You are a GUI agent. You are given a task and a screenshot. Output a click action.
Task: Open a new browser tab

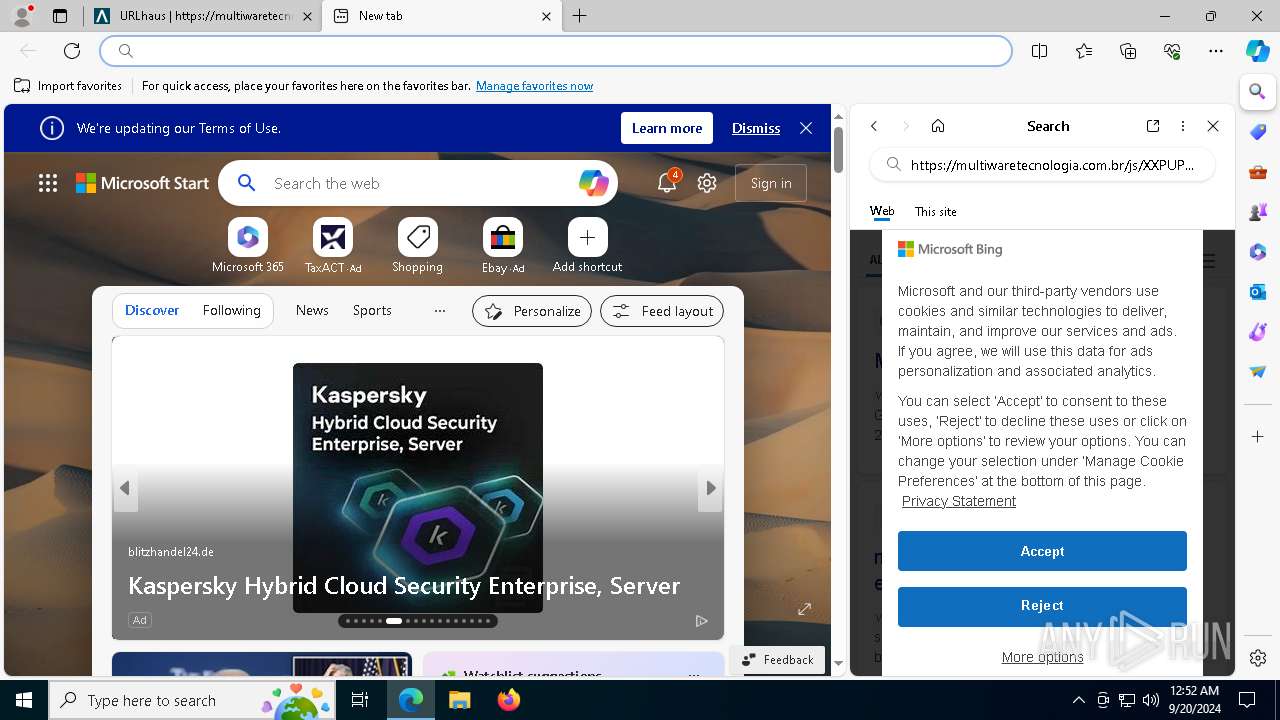coord(580,16)
